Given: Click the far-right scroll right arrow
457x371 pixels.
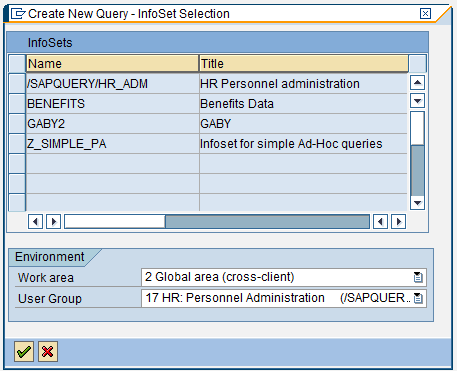Looking at the screenshot, I should click(x=398, y=221).
